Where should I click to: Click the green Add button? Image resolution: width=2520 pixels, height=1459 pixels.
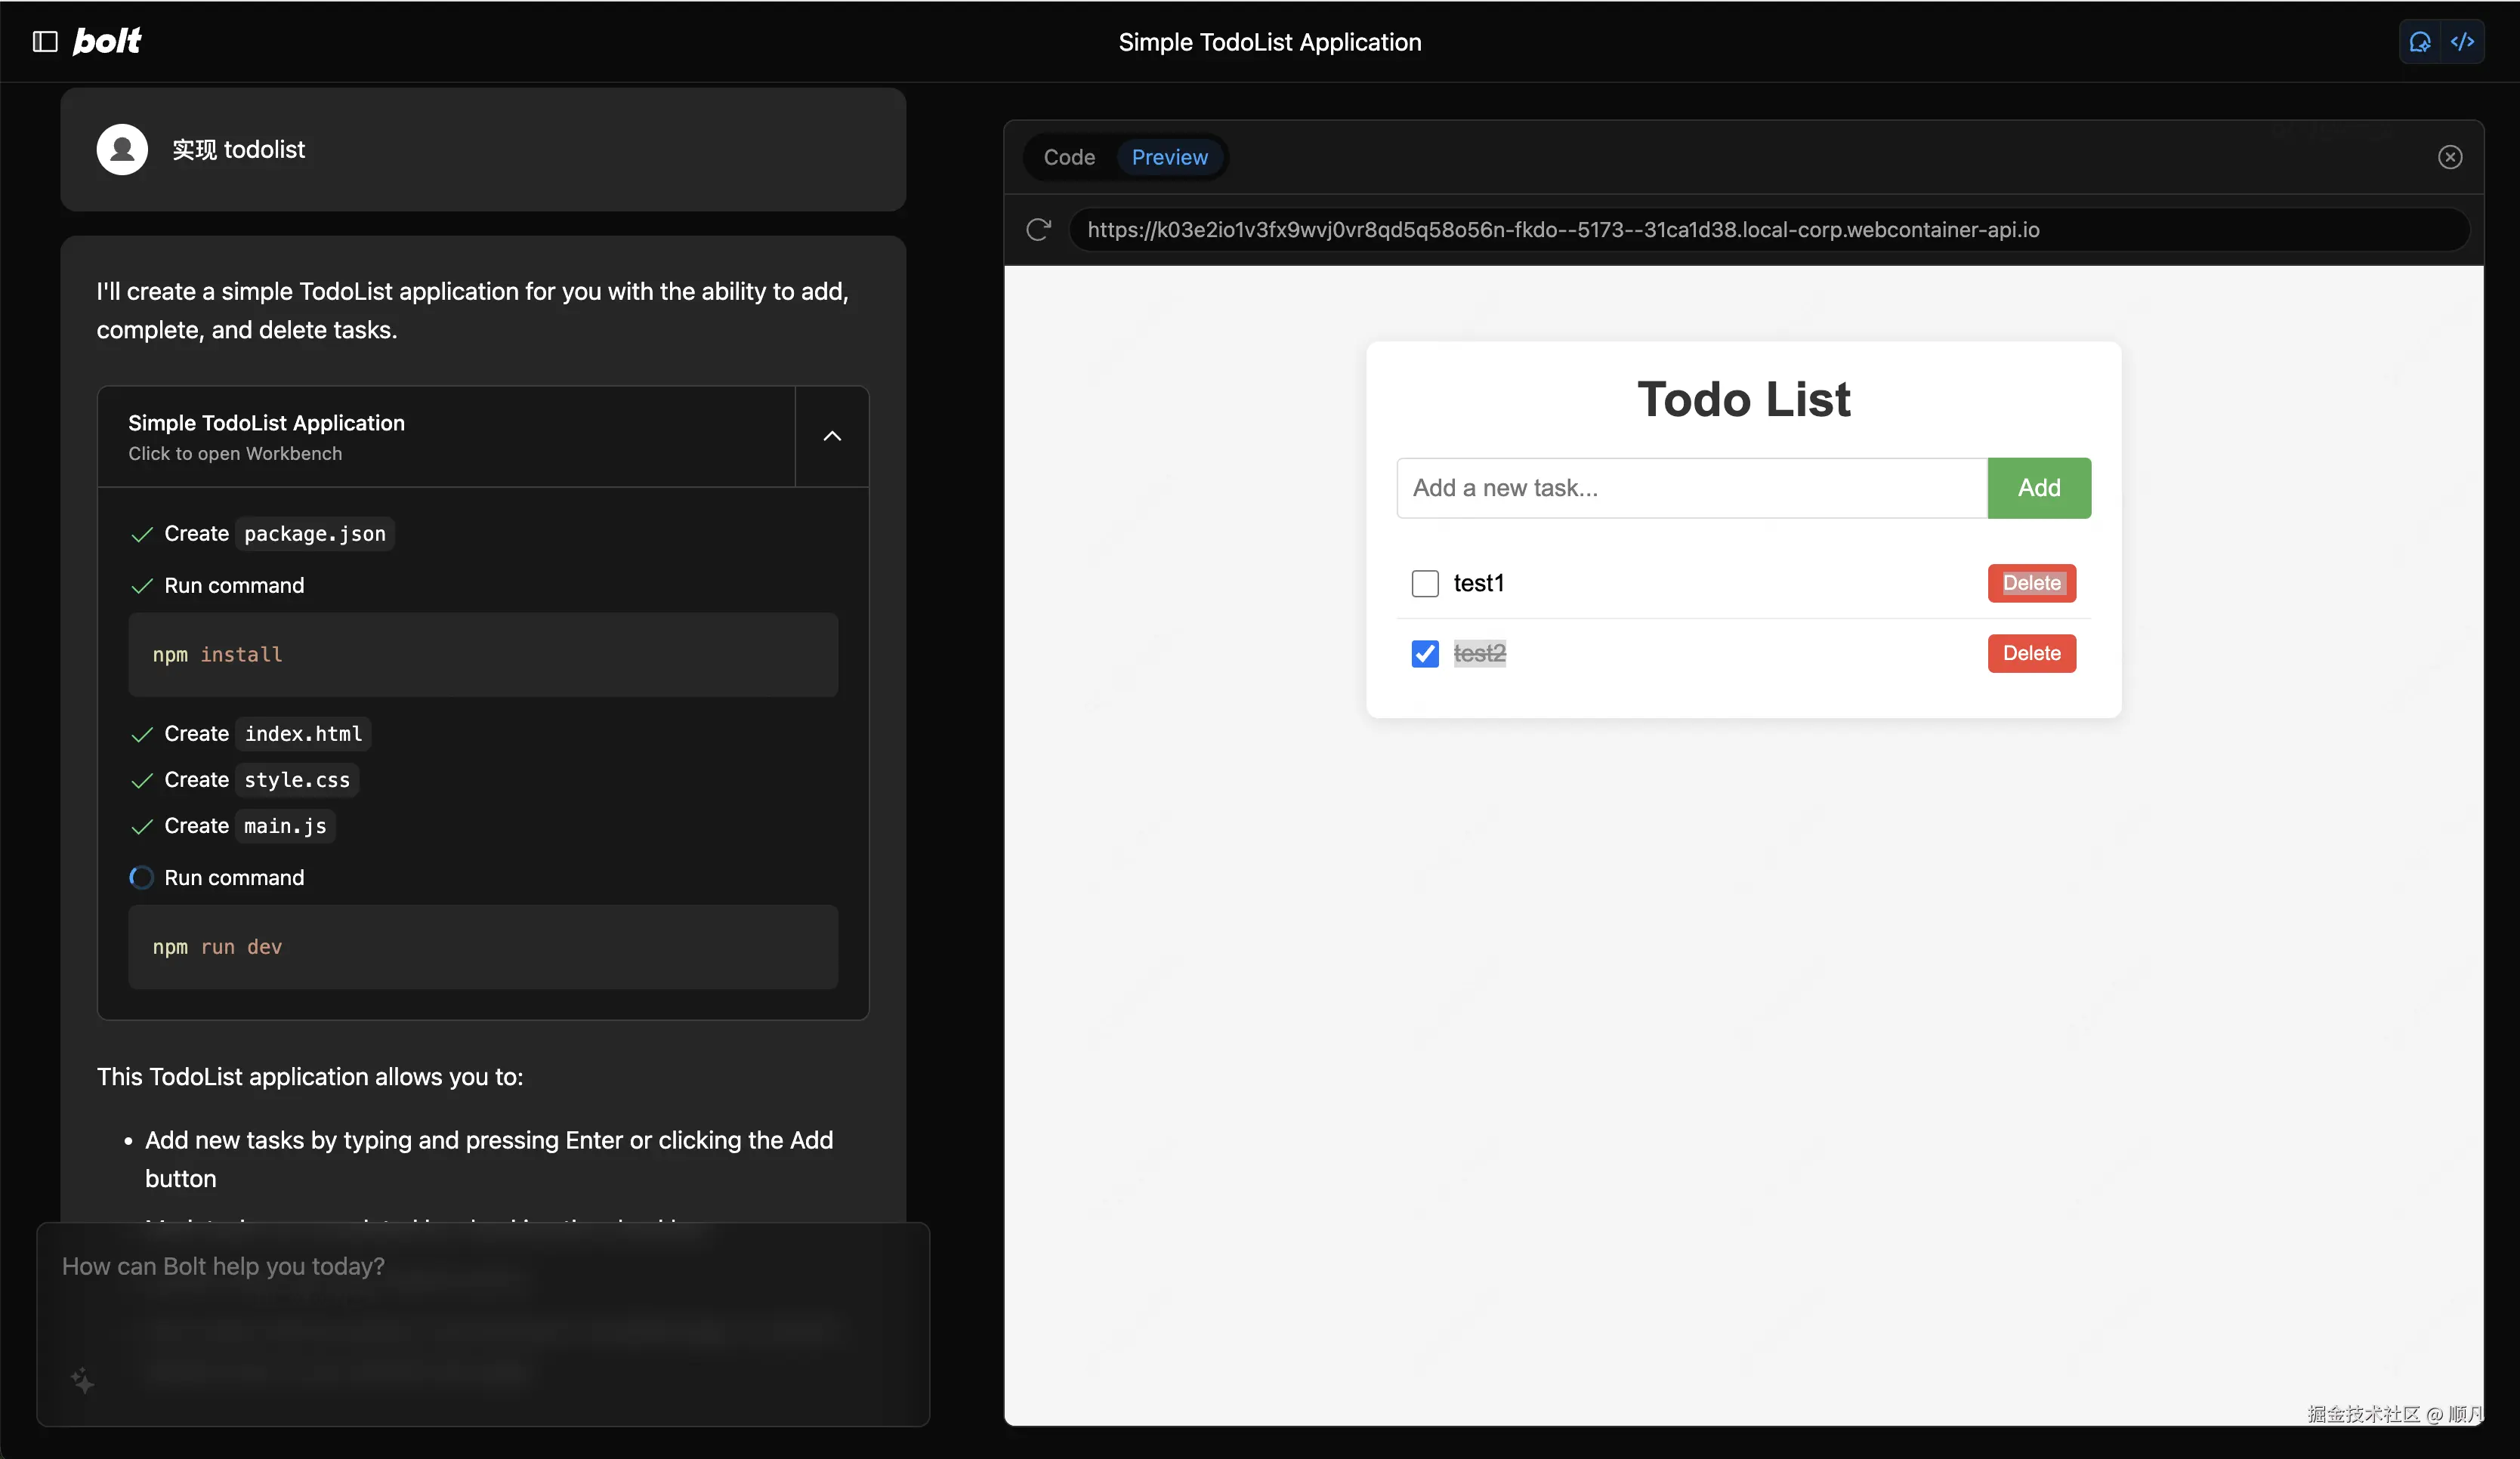tap(2038, 488)
